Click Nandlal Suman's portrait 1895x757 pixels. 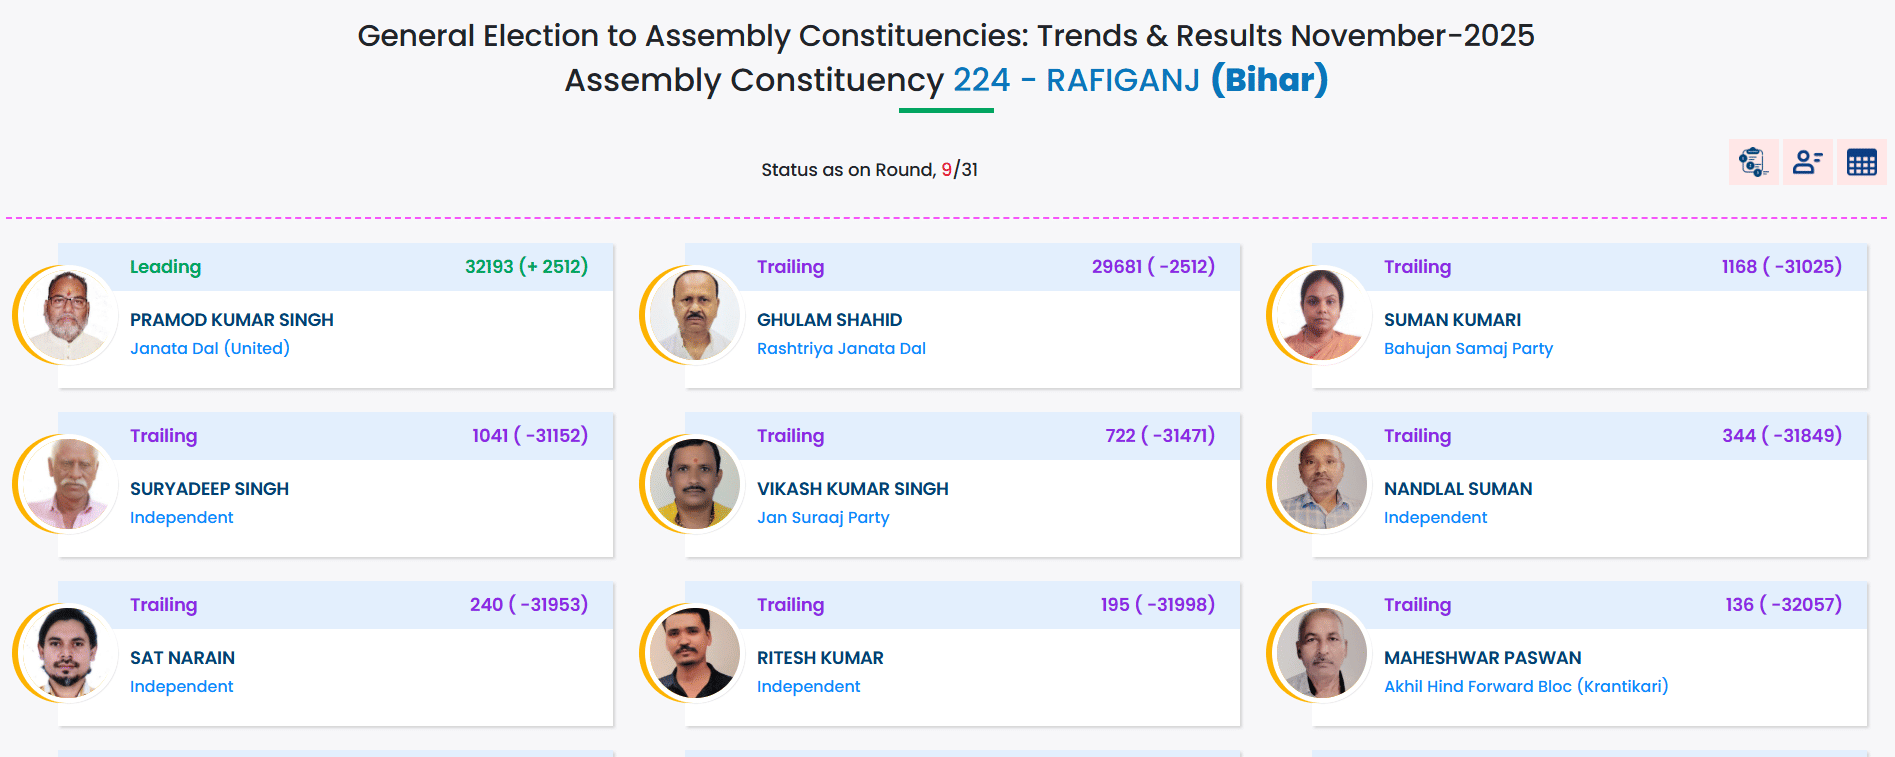[x=1321, y=484]
